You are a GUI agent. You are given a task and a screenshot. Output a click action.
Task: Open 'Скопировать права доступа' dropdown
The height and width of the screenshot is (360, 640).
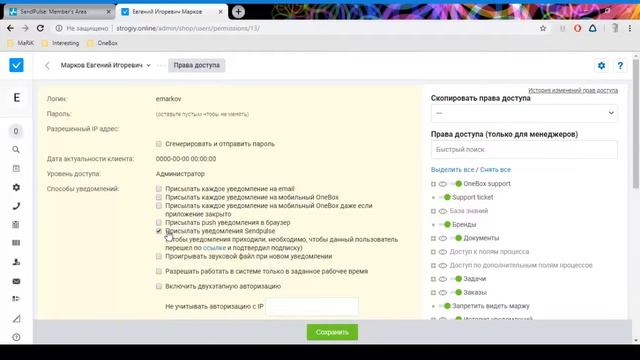coord(524,113)
